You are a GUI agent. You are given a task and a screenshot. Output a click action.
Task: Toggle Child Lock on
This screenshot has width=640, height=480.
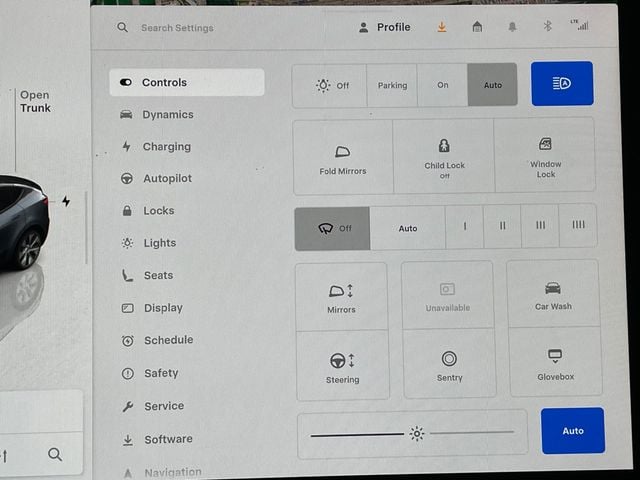point(444,157)
